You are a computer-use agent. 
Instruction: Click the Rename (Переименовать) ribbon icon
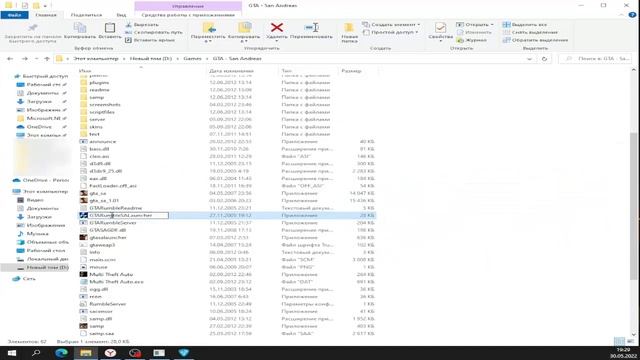pos(311,28)
